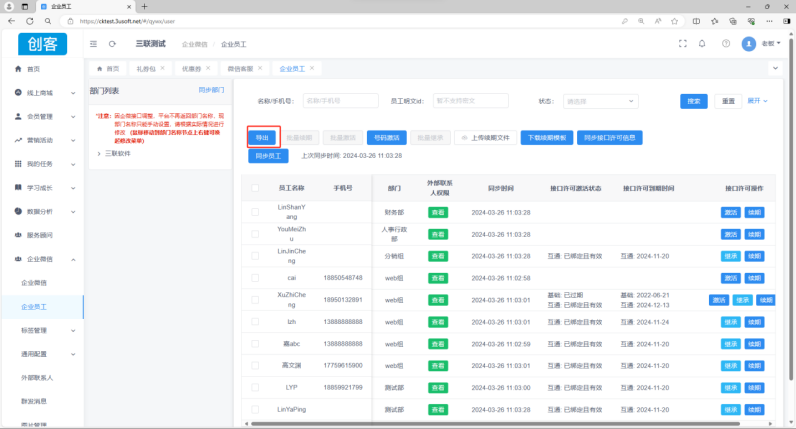This screenshot has height=429, width=796.
Task: Click the 名称/手机号 input field
Action: [341, 101]
